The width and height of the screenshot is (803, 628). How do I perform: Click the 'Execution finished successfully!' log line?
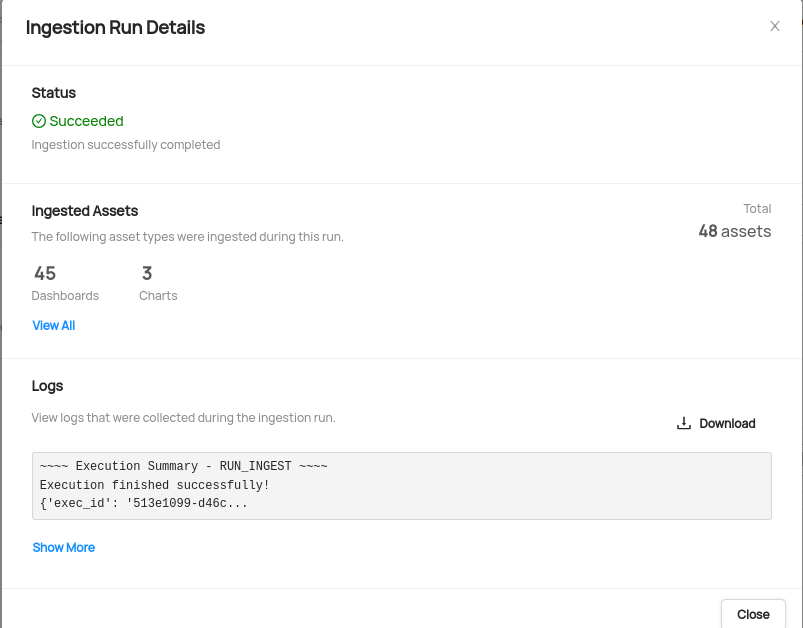(155, 485)
